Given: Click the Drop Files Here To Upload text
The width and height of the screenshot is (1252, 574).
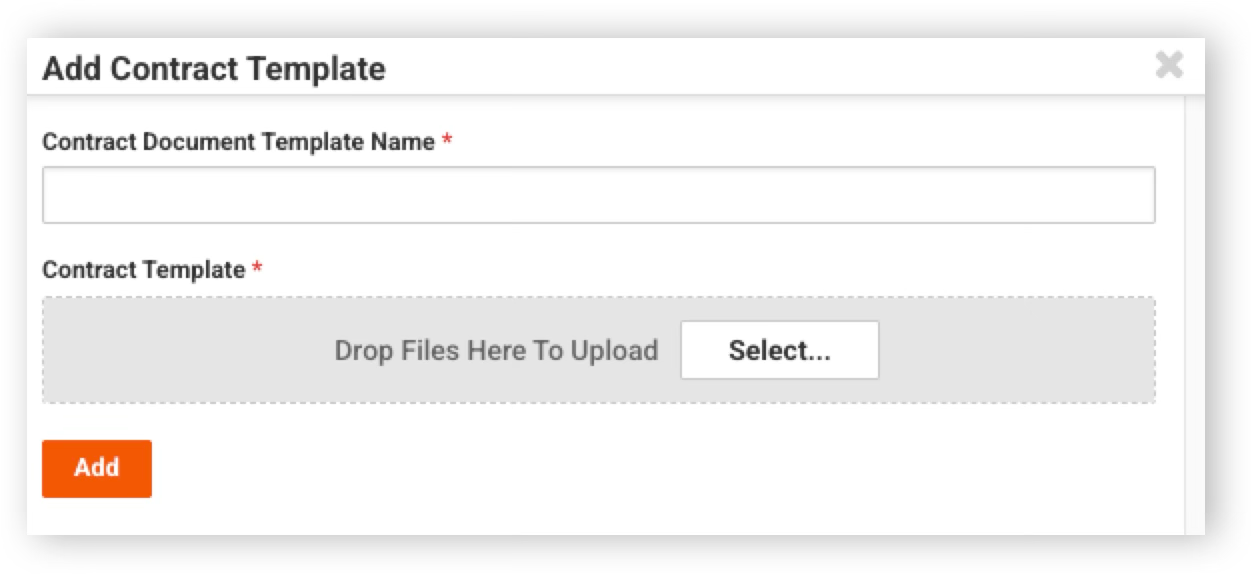Looking at the screenshot, I should click(x=496, y=351).
